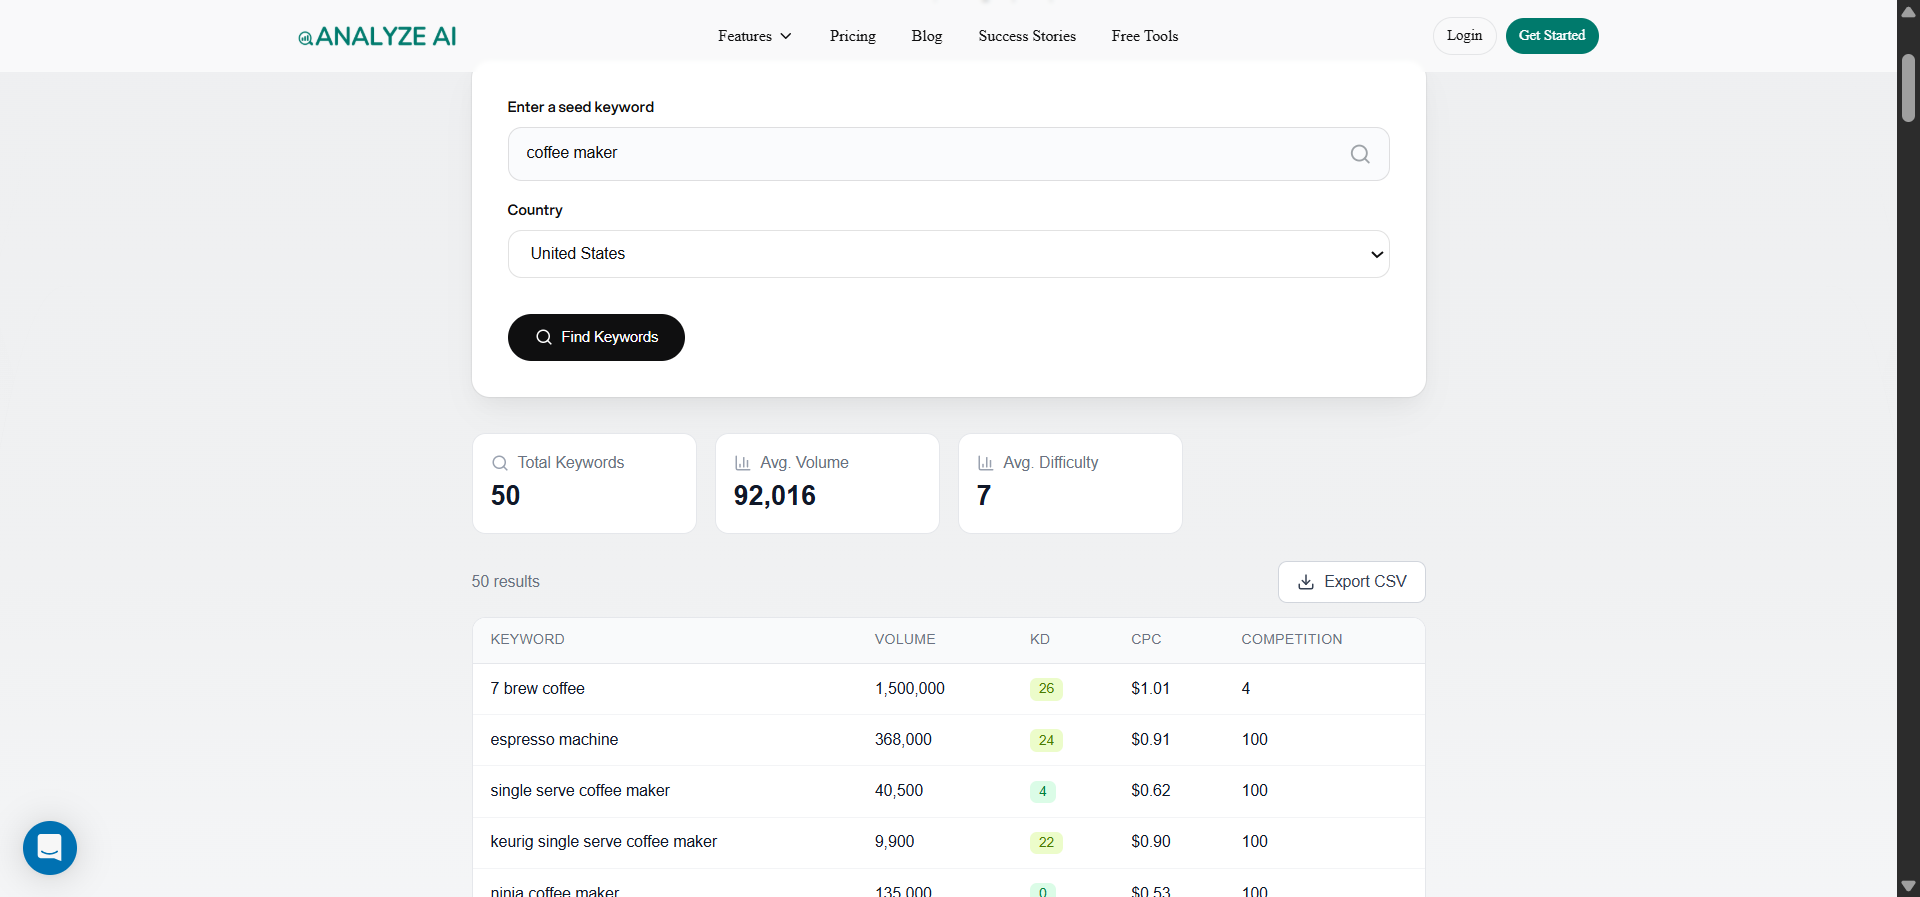
Task: Click the KD badge 22
Action: tap(1046, 842)
